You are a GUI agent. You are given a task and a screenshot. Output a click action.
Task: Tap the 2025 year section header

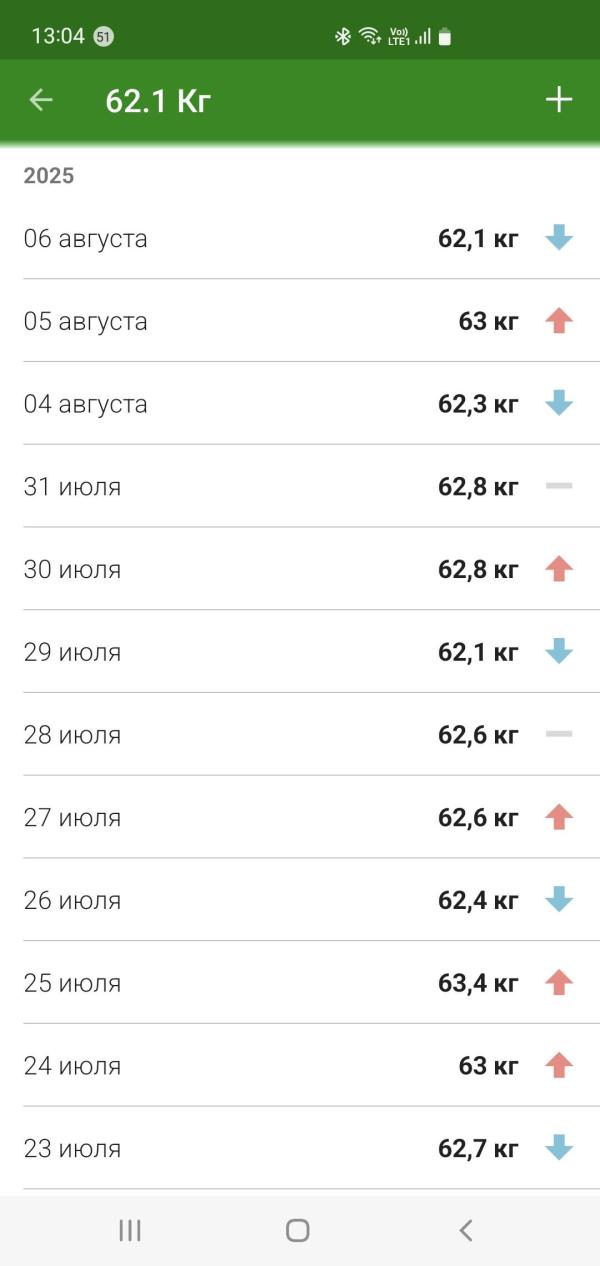click(49, 176)
